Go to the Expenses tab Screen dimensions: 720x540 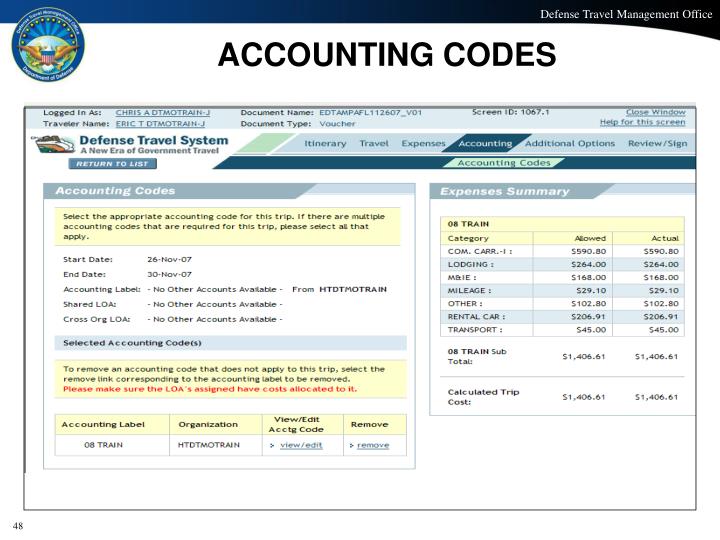423,143
